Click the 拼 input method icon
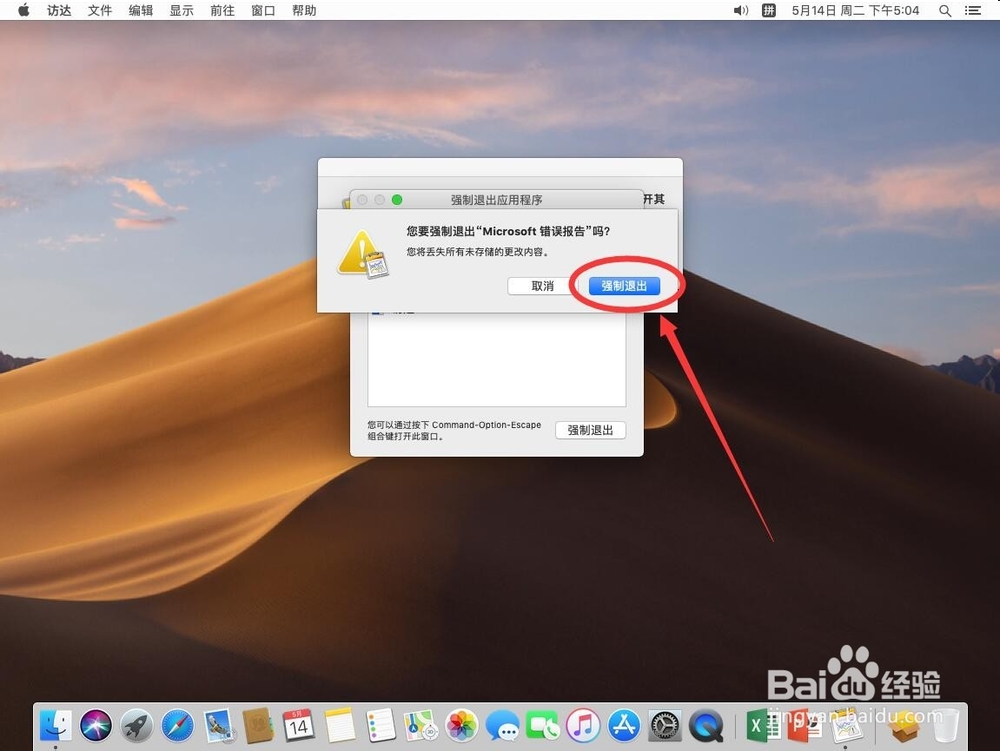The image size is (1000, 751). tap(769, 10)
